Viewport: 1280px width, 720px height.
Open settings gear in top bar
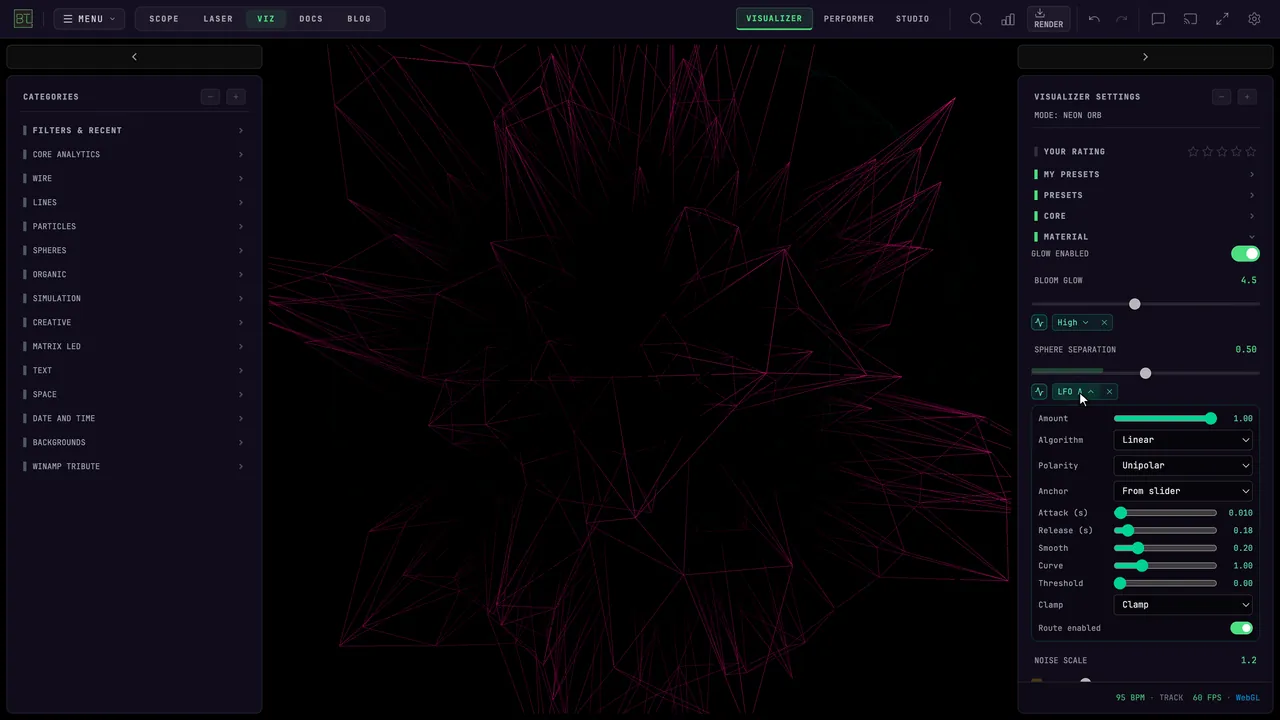[1254, 19]
